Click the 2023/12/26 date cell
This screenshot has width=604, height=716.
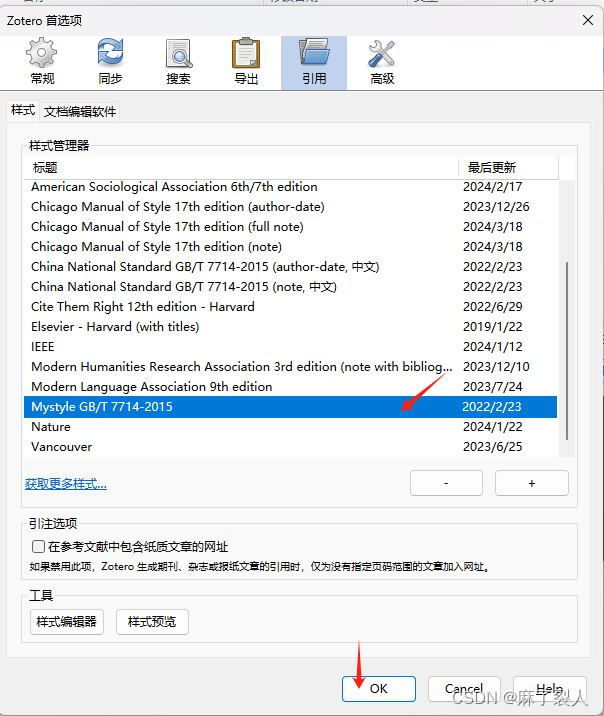coord(496,207)
